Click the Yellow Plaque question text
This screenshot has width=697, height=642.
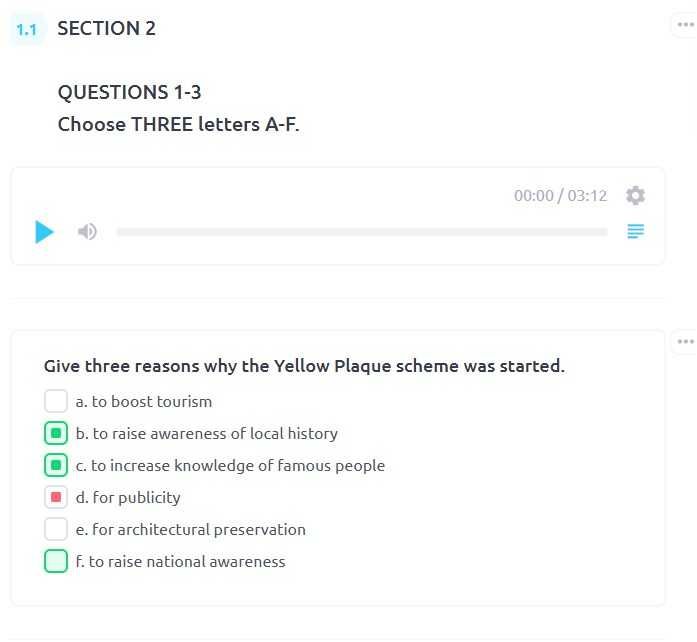pos(304,366)
